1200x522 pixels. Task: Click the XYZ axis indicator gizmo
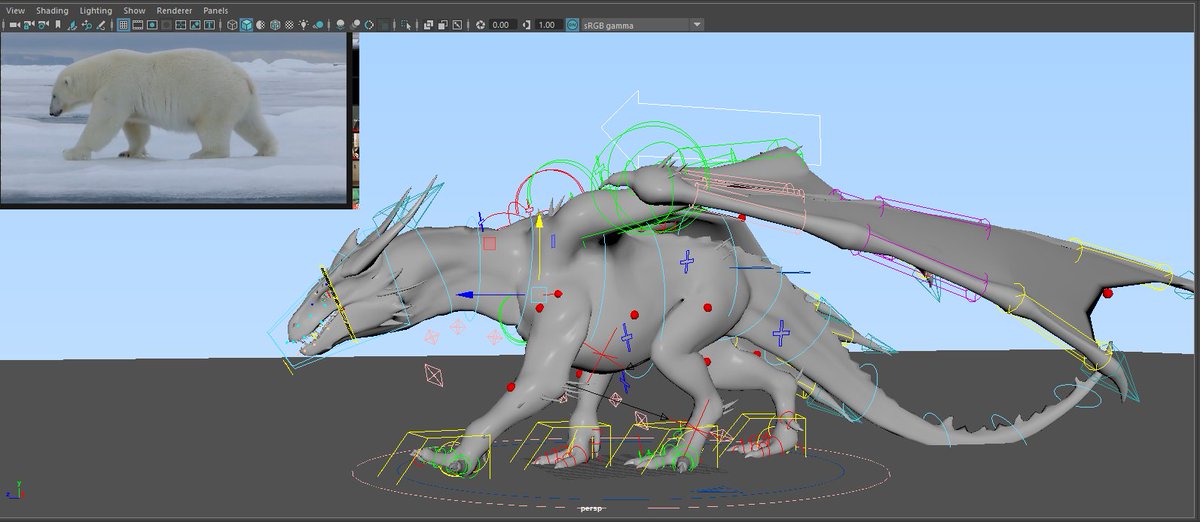[17, 492]
